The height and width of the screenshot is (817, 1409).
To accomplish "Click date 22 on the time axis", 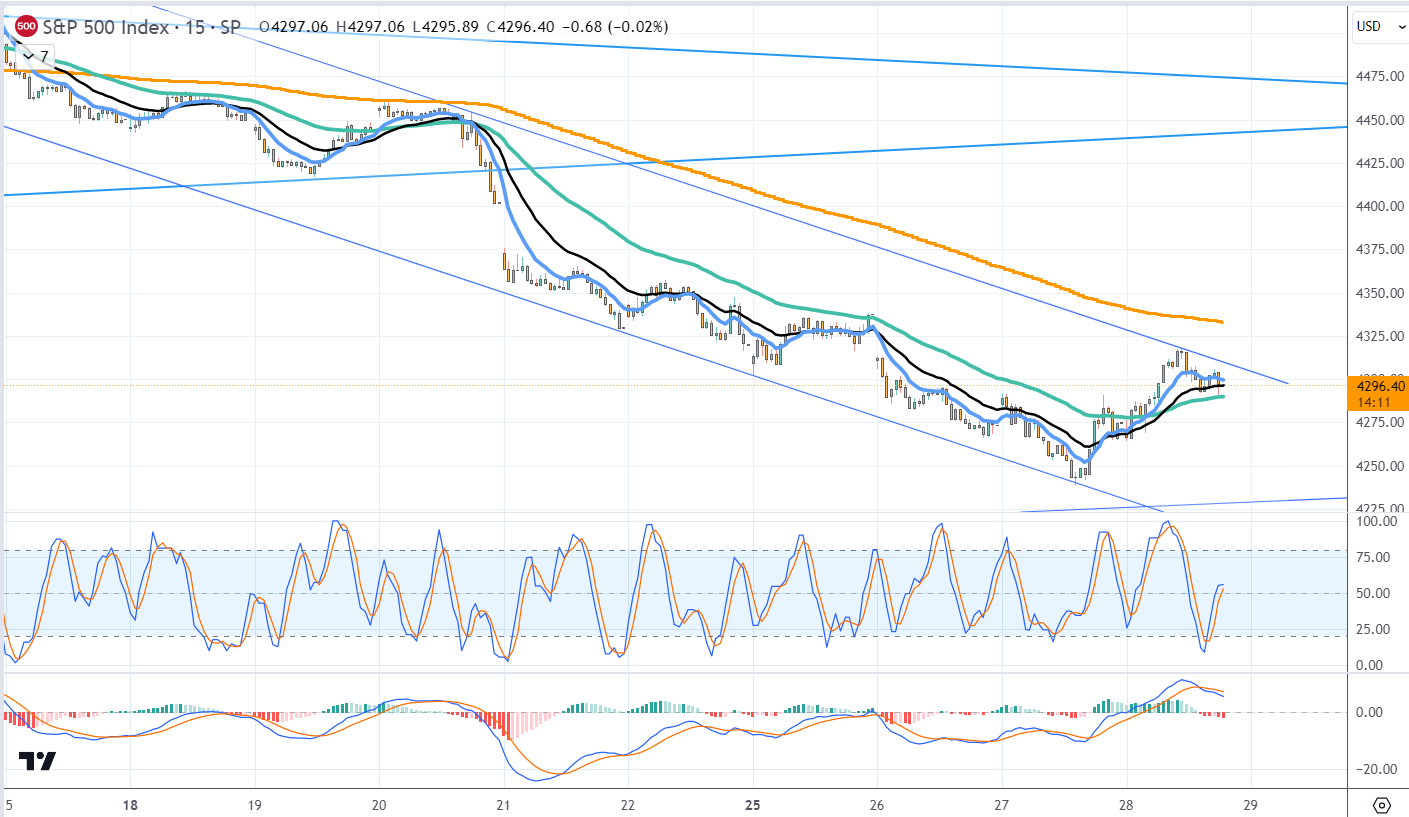I will 628,804.
